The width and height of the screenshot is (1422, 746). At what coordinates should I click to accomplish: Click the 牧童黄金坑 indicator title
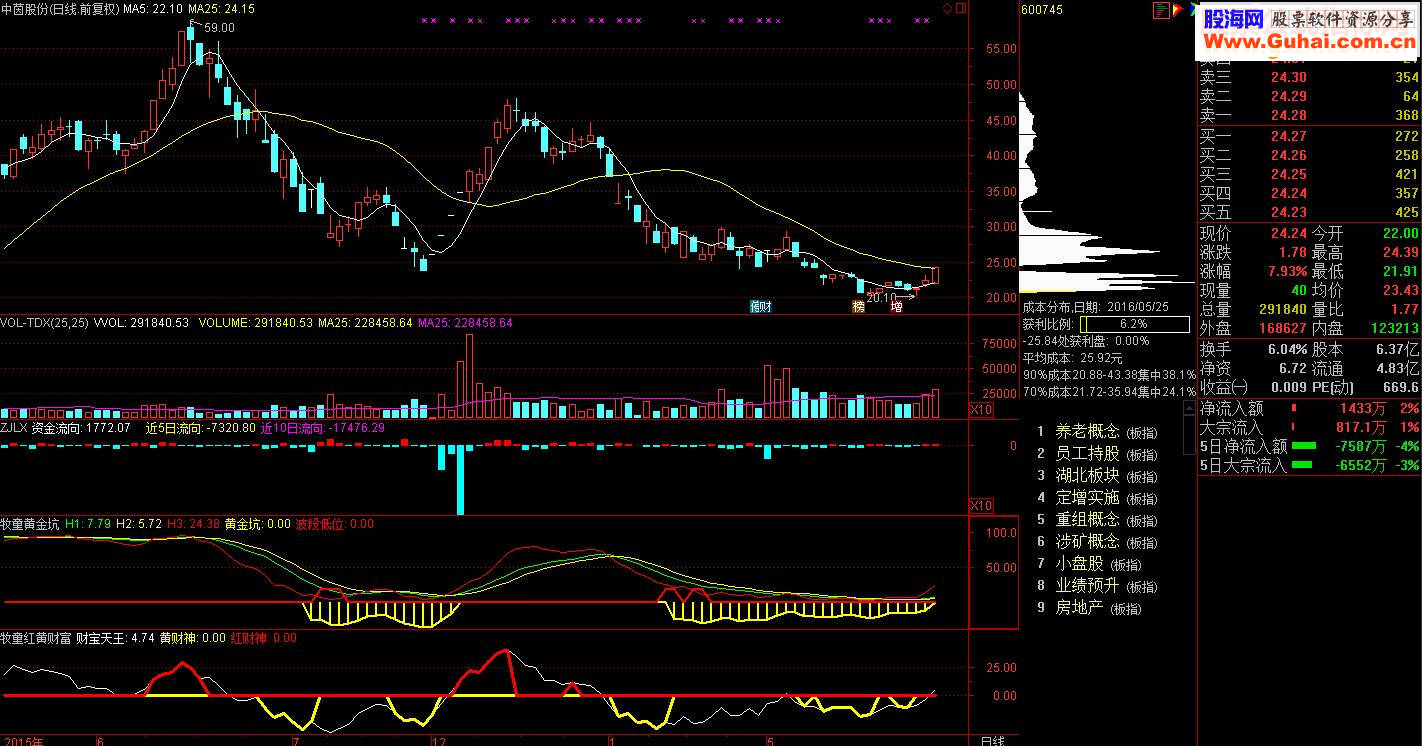click(x=30, y=524)
